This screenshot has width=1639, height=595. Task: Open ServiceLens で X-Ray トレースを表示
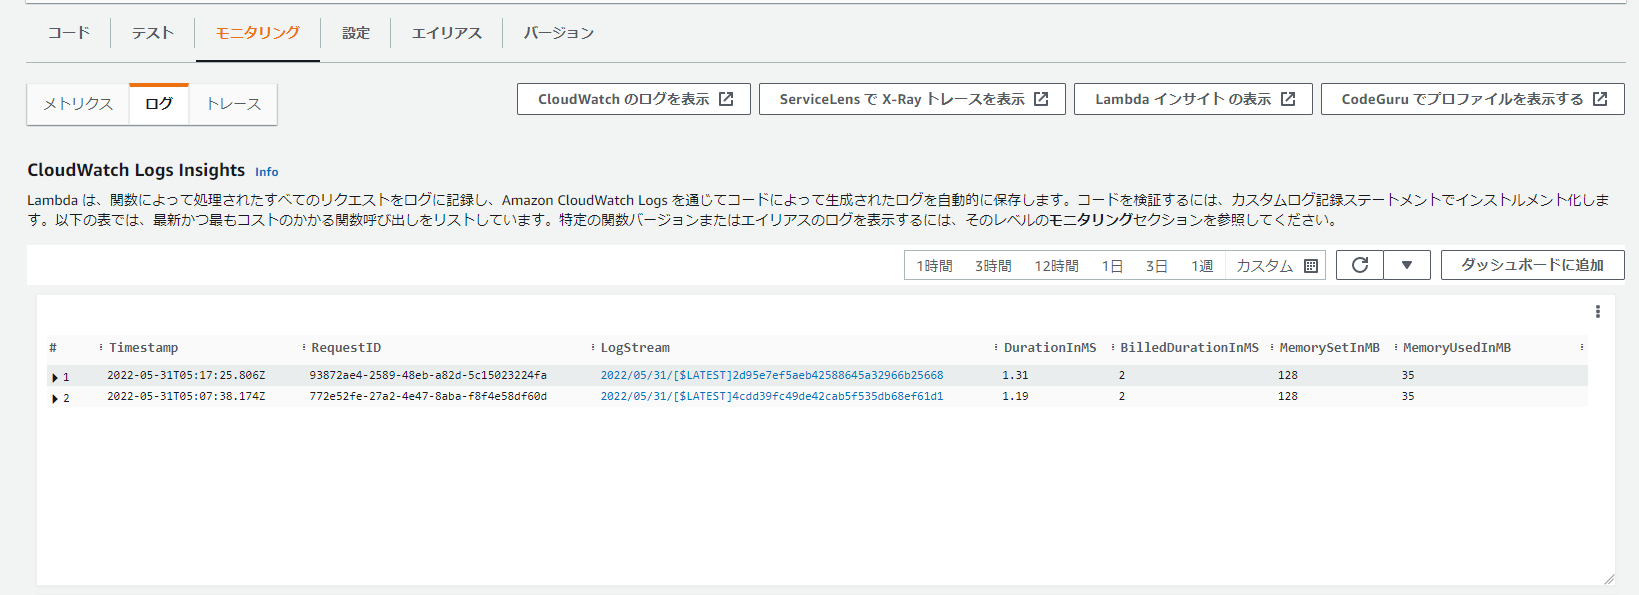912,99
